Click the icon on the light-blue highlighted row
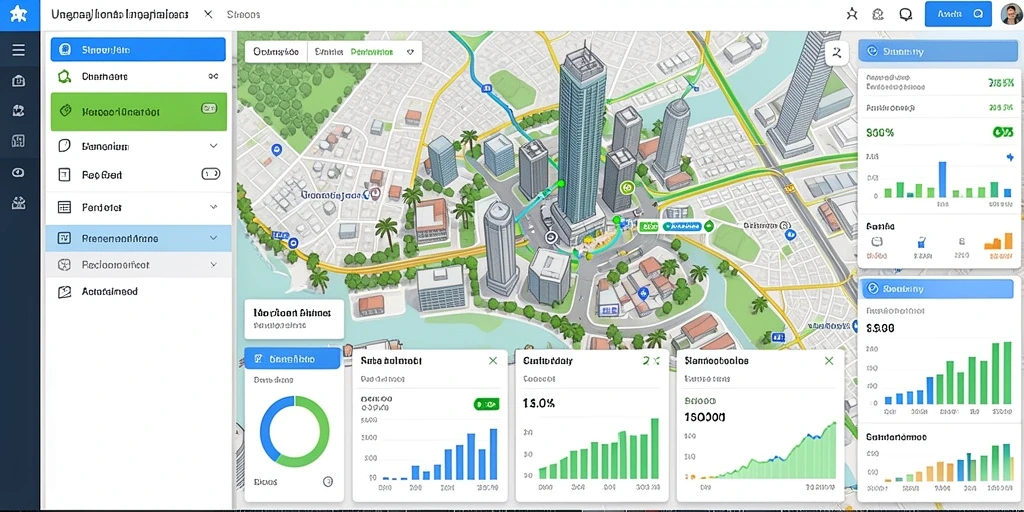Viewport: 1024px width, 512px height. [64, 238]
